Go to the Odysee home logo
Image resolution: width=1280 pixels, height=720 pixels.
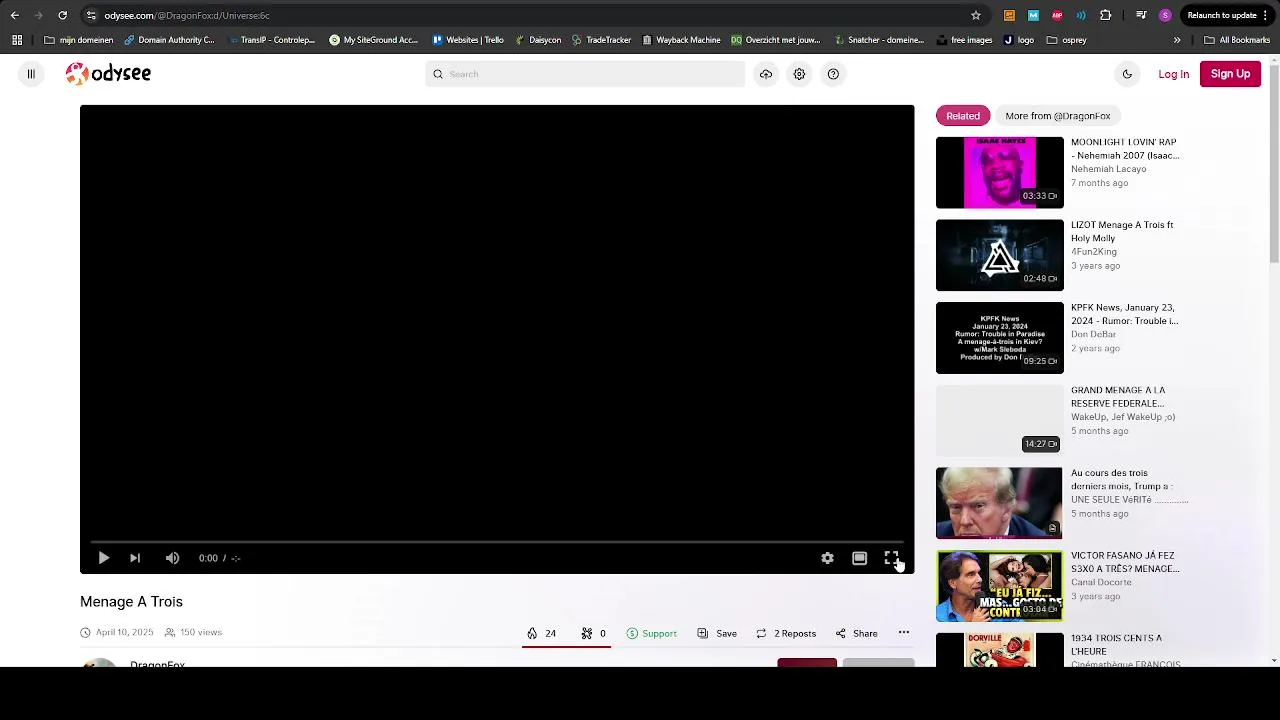(108, 73)
